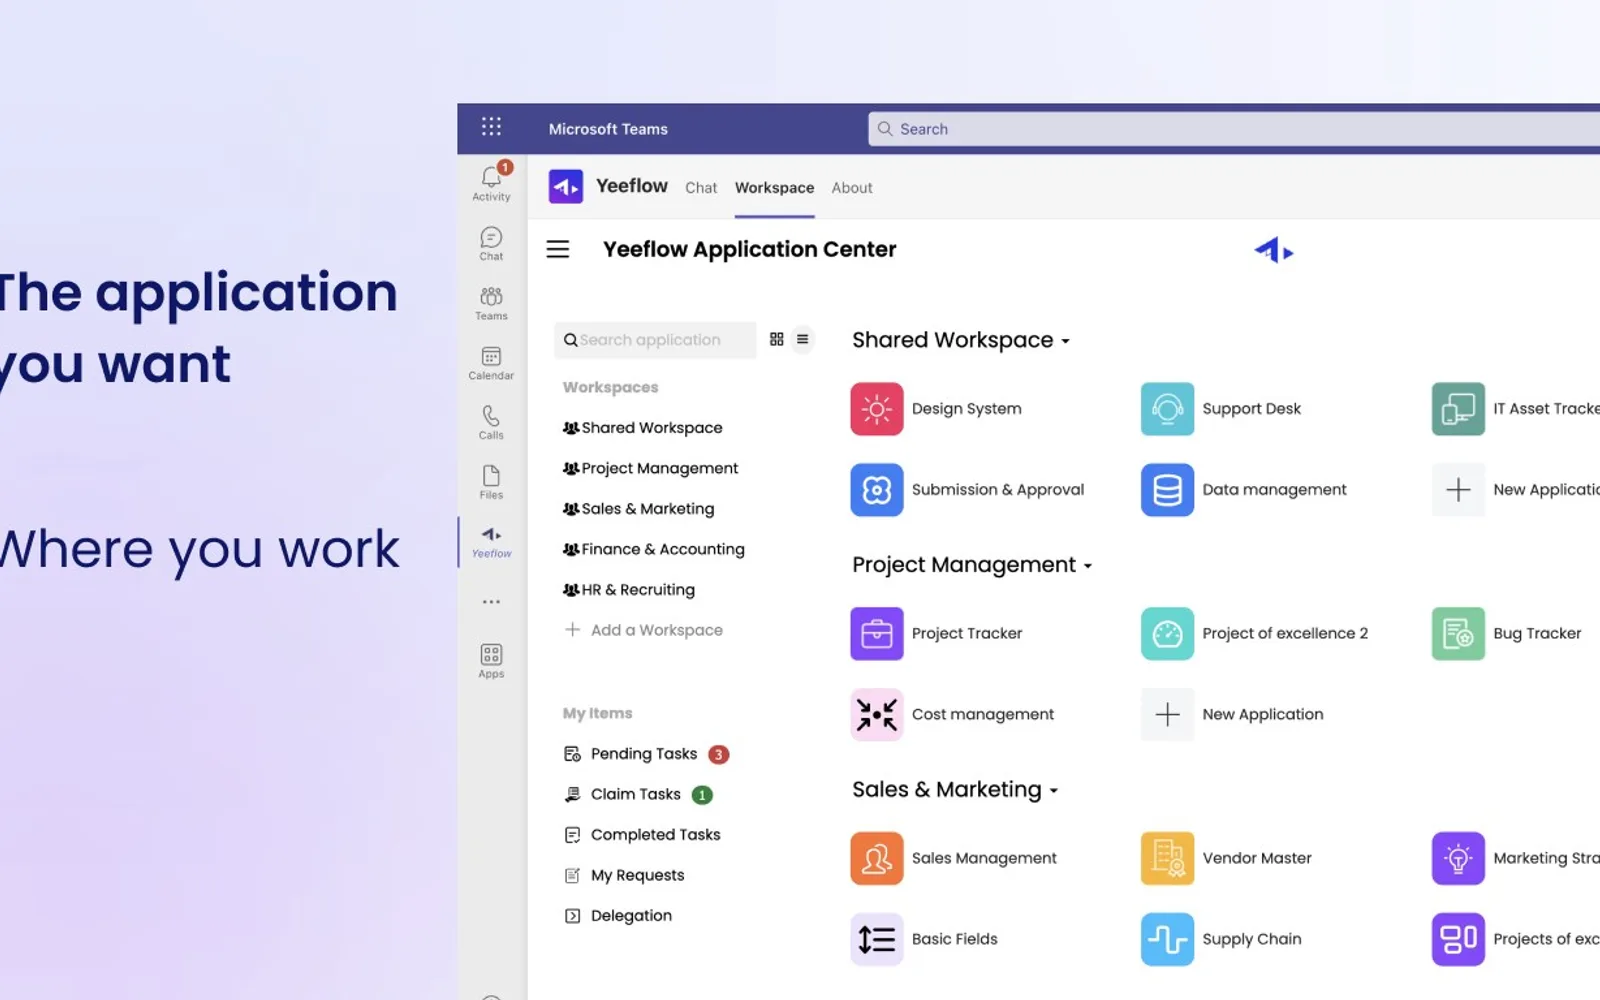The width and height of the screenshot is (1600, 1000).
Task: Select the Workspace tab
Action: click(774, 188)
